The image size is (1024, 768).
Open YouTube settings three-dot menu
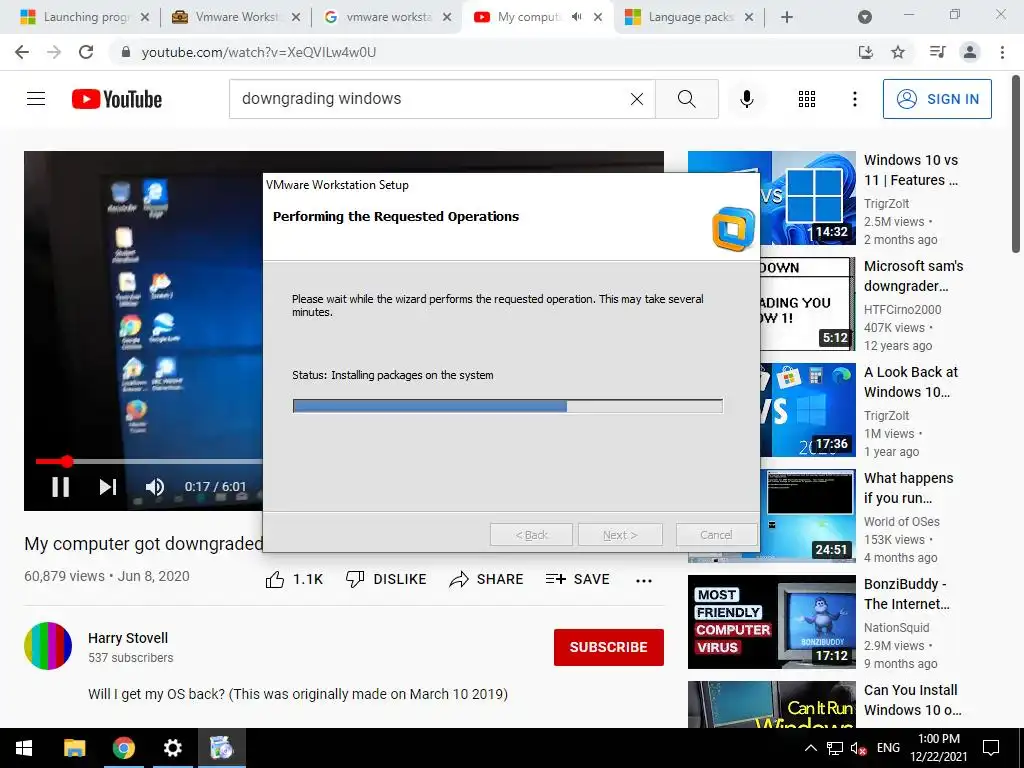854,99
